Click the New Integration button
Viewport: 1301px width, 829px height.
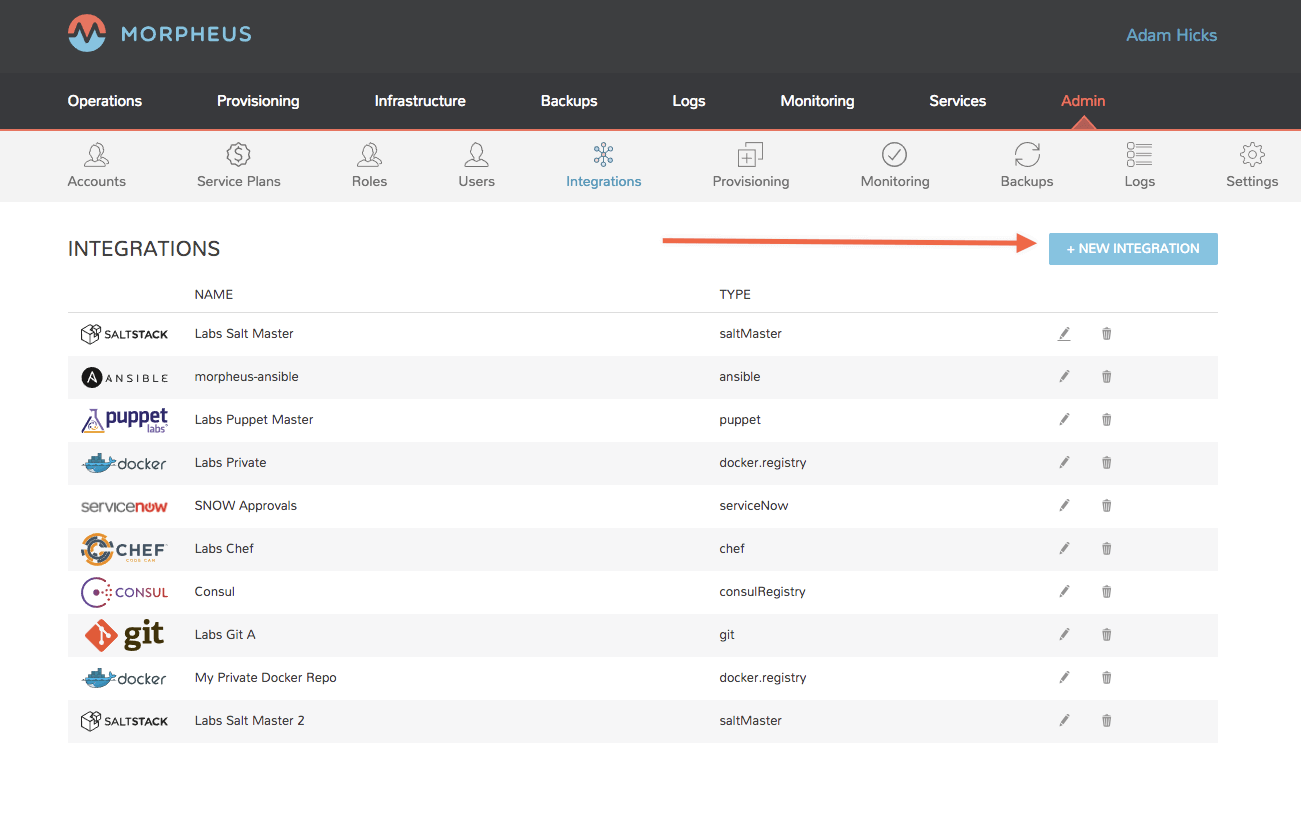[1133, 249]
